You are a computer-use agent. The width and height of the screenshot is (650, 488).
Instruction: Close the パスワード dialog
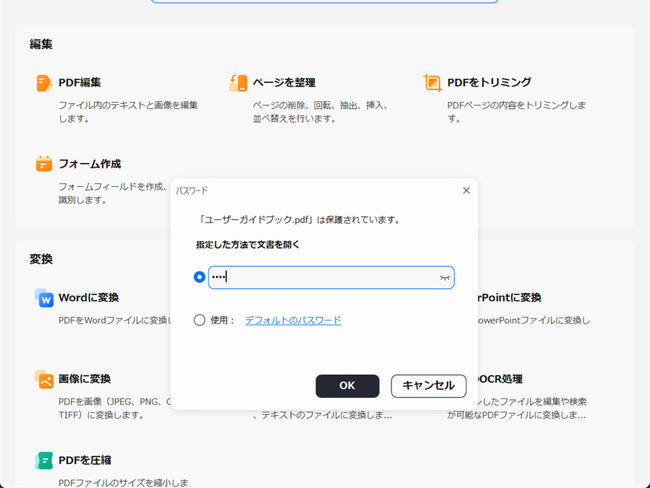click(x=466, y=190)
